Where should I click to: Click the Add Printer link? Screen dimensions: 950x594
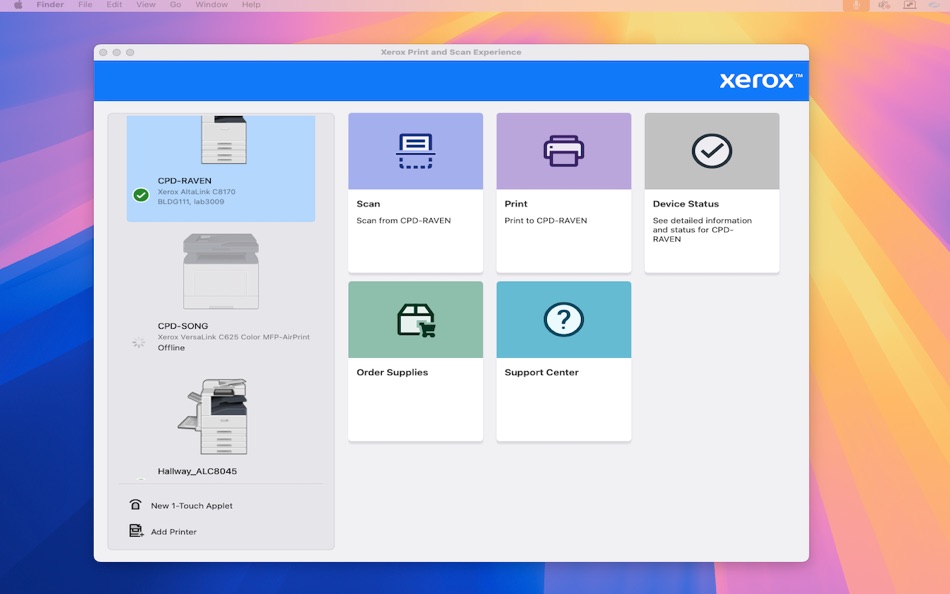[174, 532]
